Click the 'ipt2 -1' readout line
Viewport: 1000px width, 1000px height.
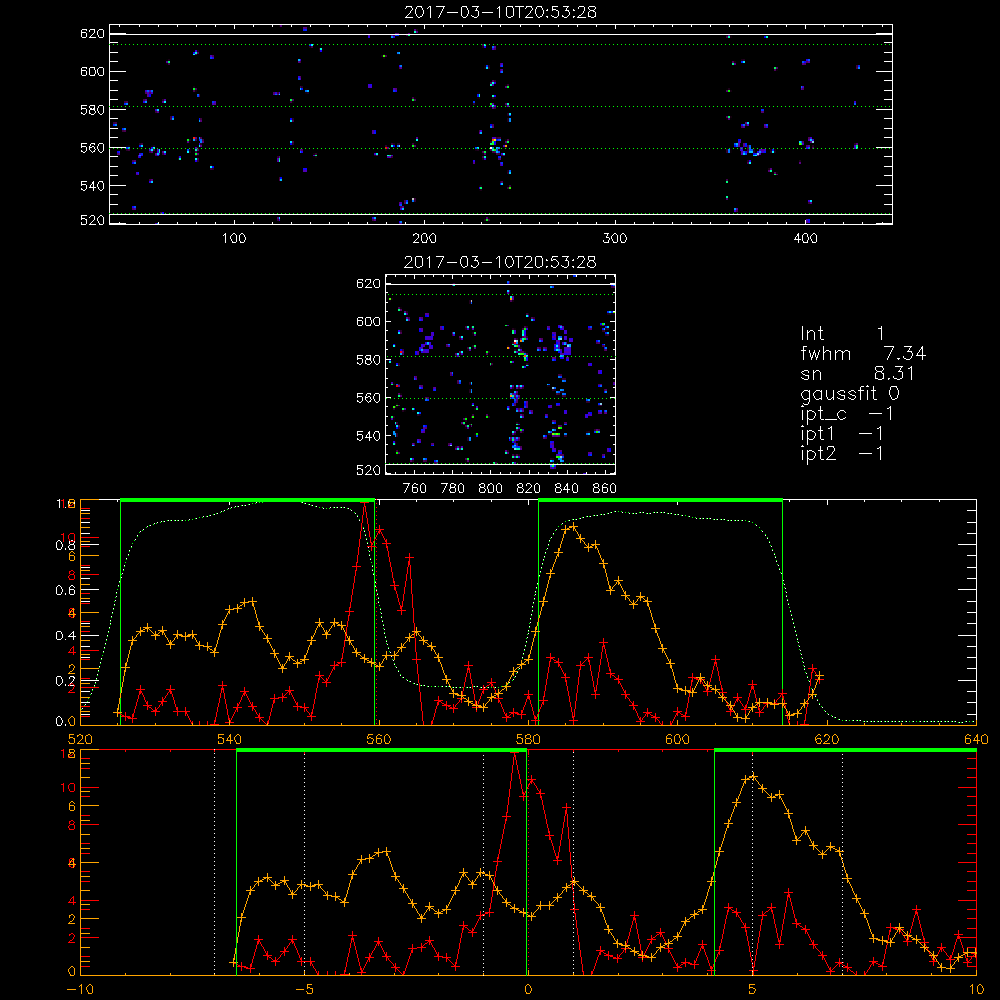coord(842,453)
